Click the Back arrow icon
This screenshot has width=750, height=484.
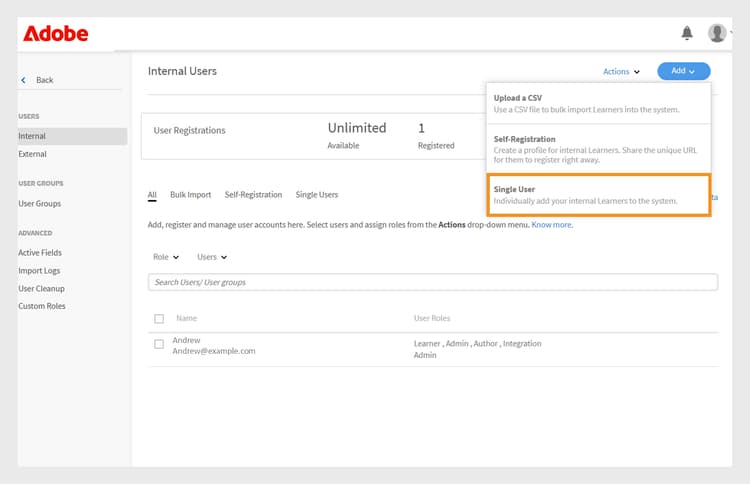(24, 80)
